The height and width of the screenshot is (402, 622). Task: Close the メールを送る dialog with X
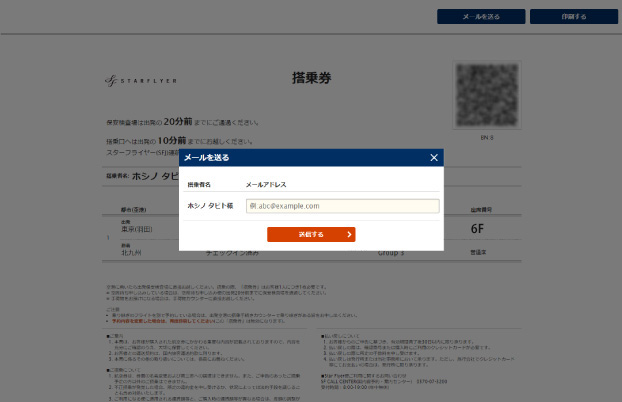pos(433,158)
